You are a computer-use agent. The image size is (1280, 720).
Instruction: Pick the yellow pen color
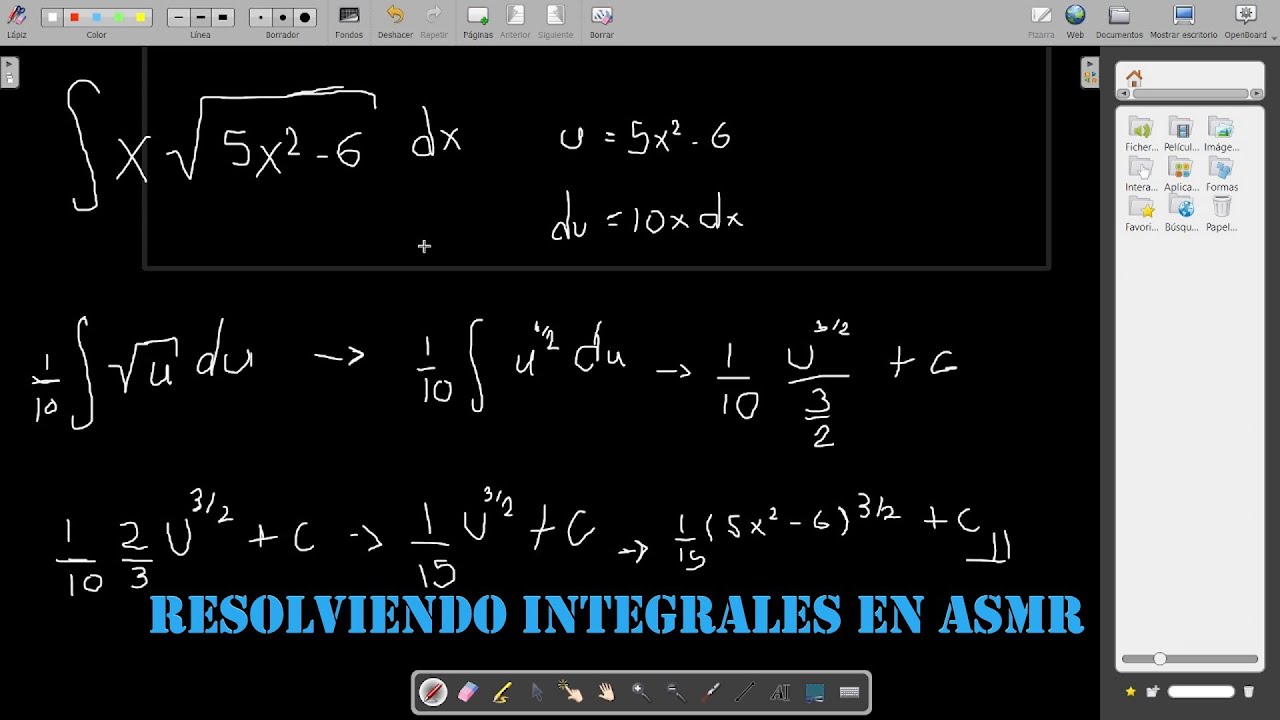(x=140, y=17)
